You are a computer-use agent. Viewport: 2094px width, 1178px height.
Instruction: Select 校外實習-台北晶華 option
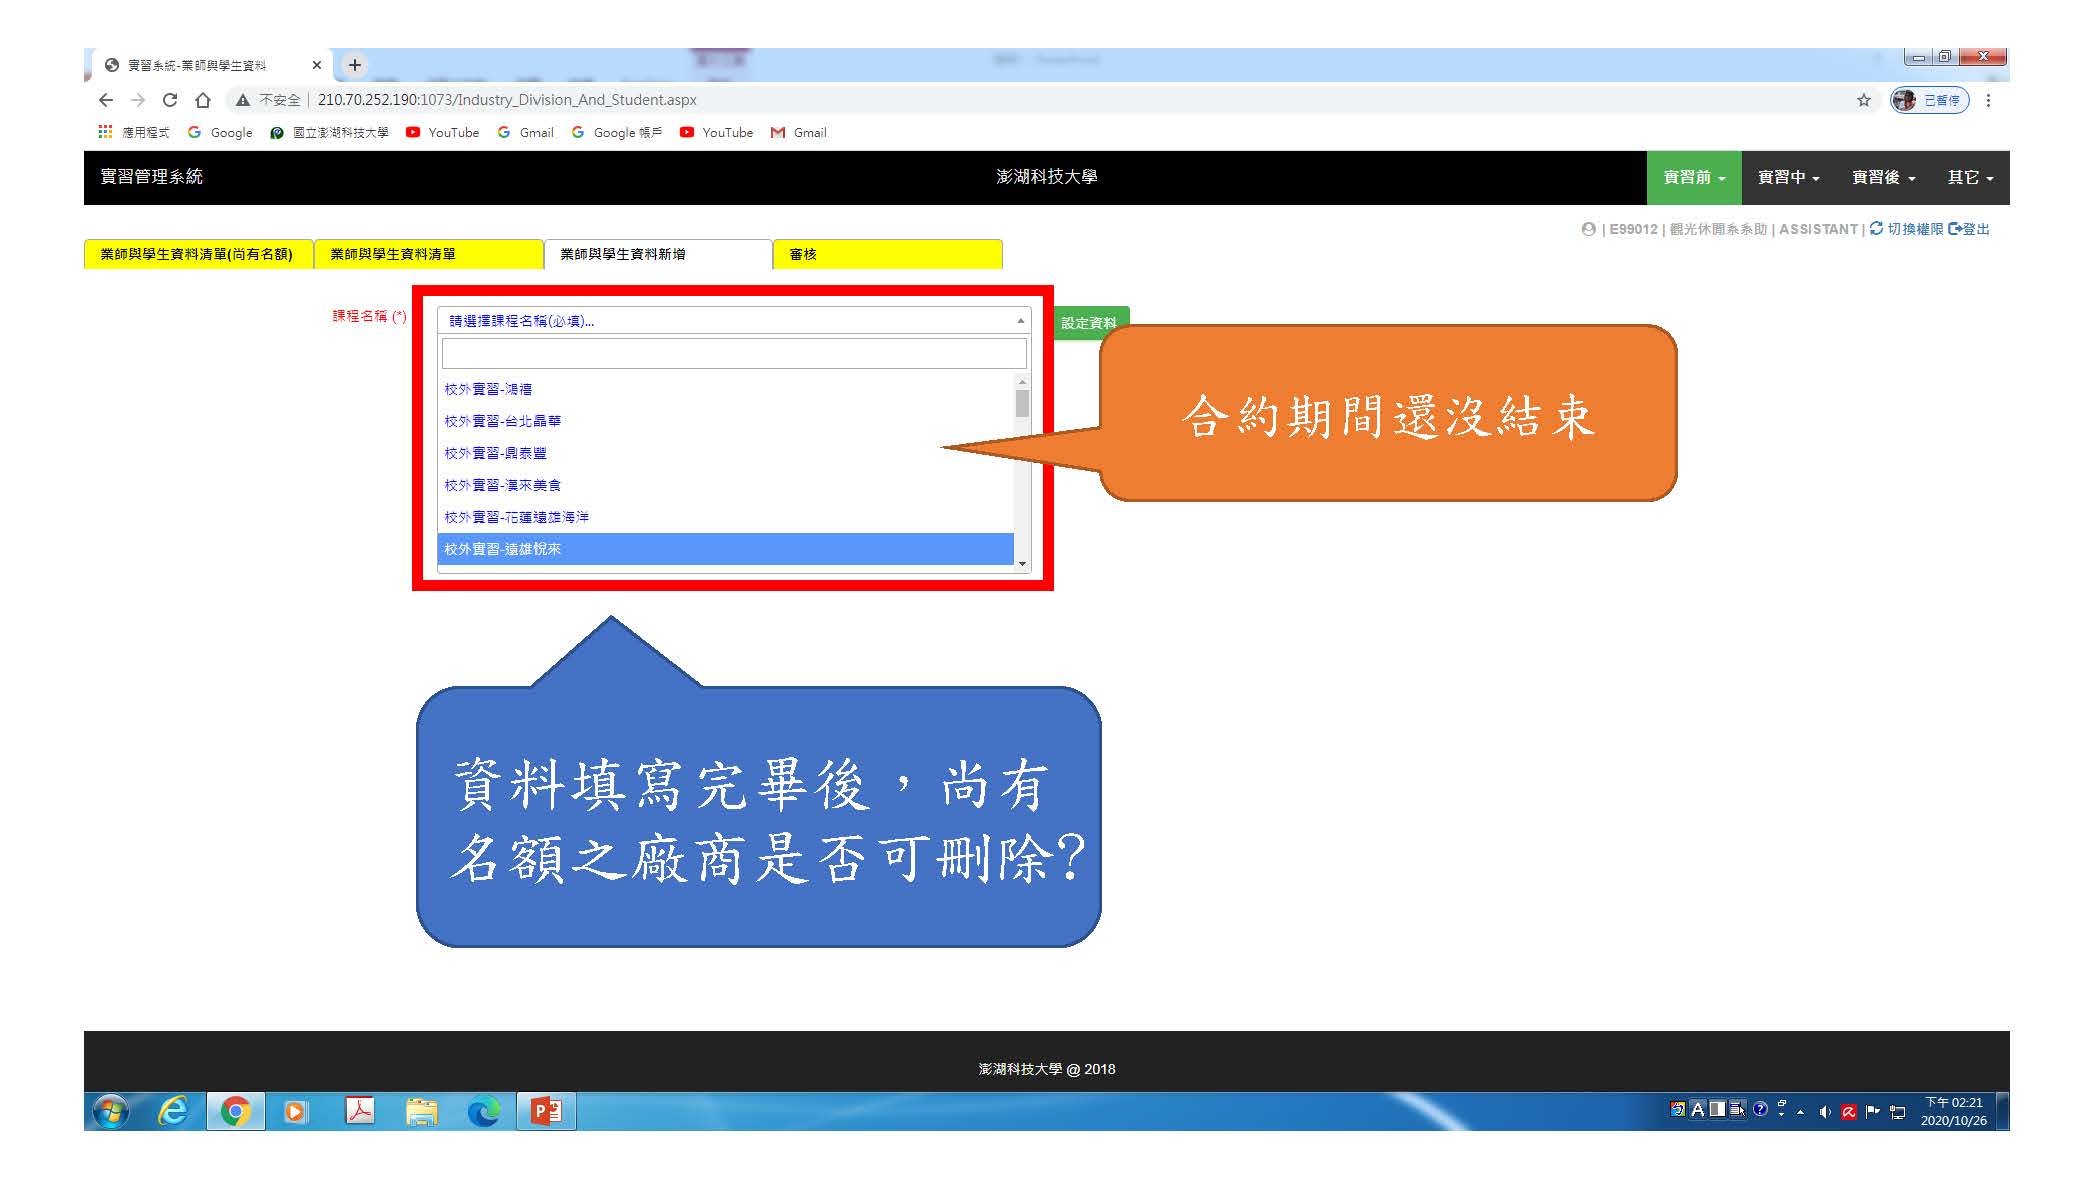726,421
